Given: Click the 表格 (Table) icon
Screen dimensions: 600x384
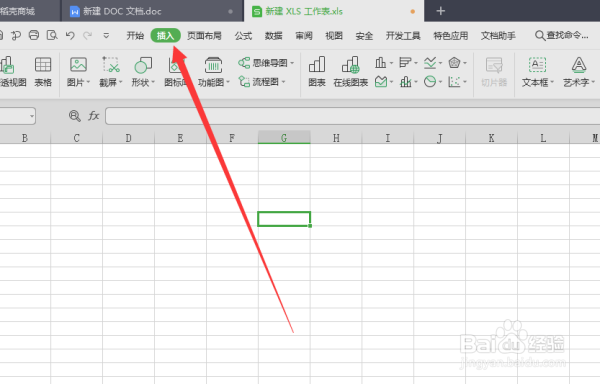Looking at the screenshot, I should tap(43, 65).
